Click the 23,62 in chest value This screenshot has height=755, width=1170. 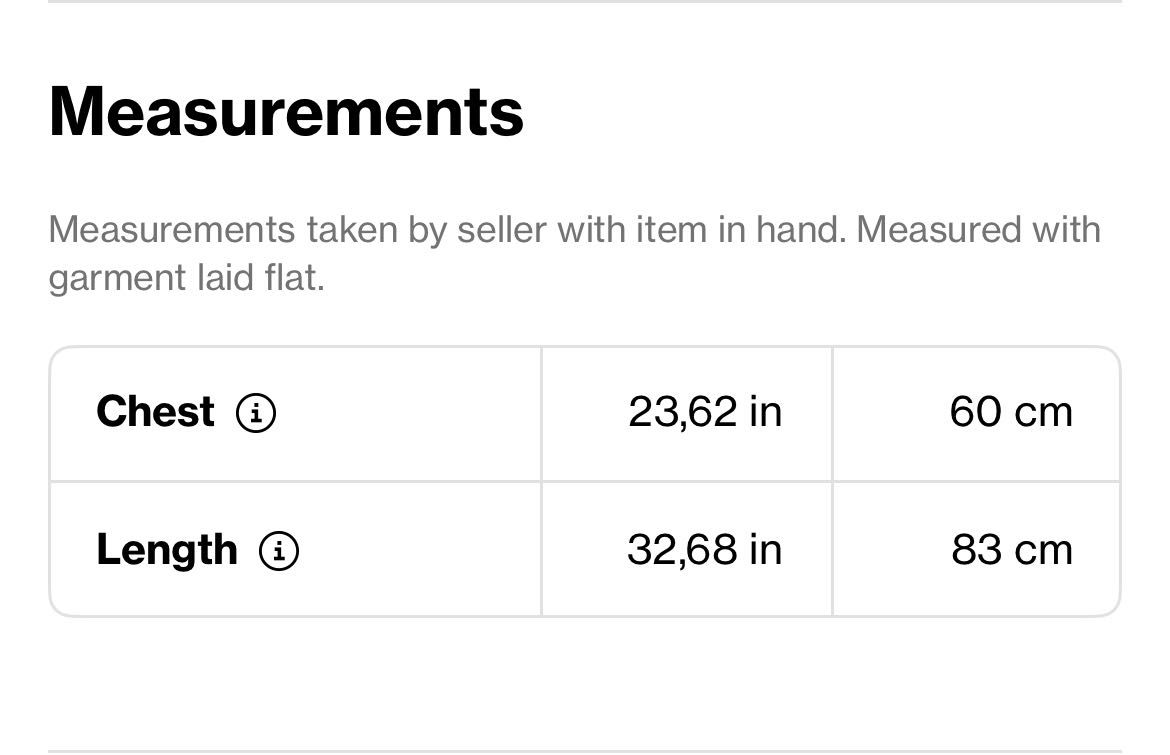pos(705,412)
